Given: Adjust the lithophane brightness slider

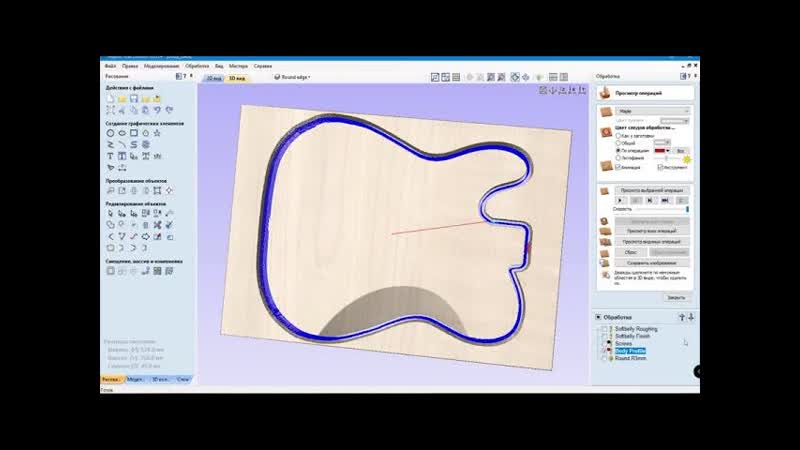Looking at the screenshot, I should point(666,159).
